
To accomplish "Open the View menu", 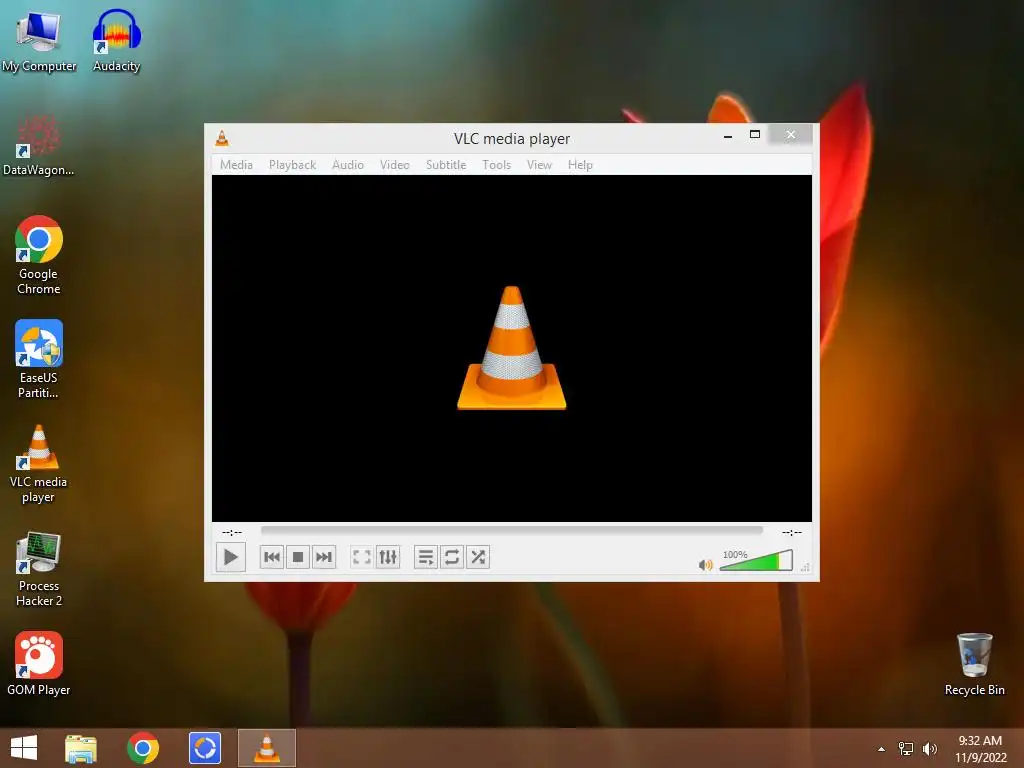I will tap(539, 165).
